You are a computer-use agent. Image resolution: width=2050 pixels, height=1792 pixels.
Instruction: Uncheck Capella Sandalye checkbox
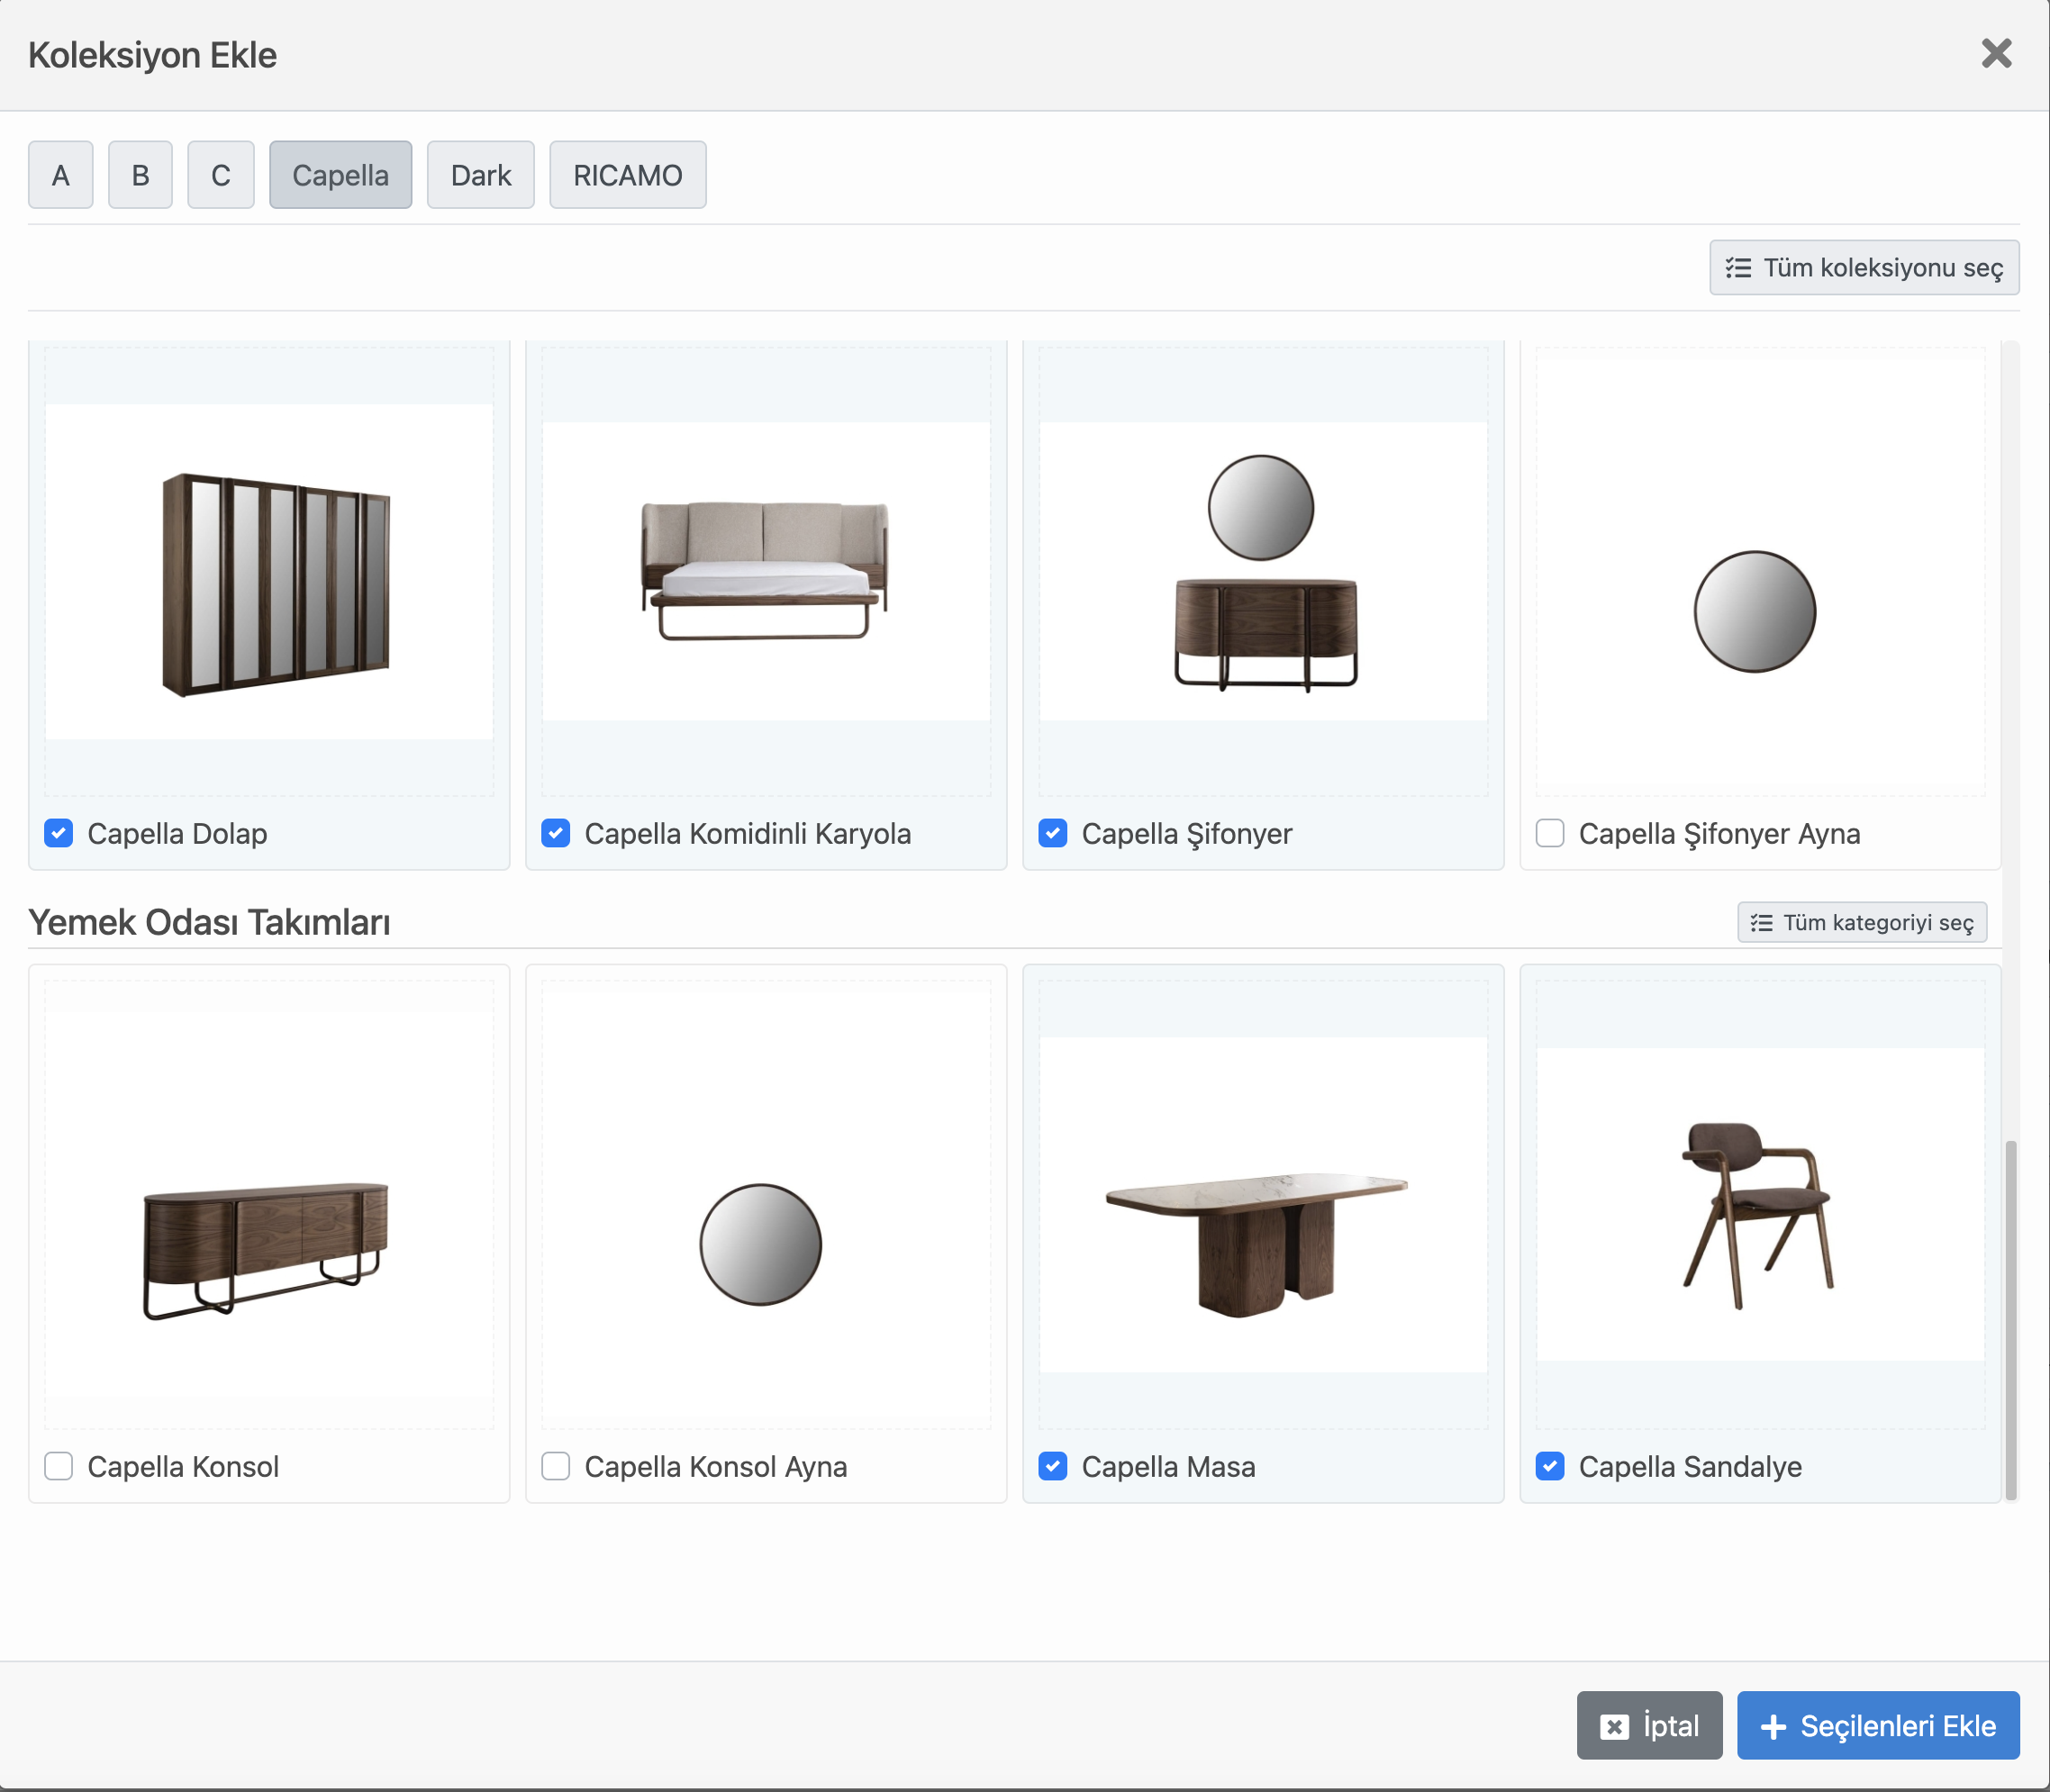tap(1550, 1466)
